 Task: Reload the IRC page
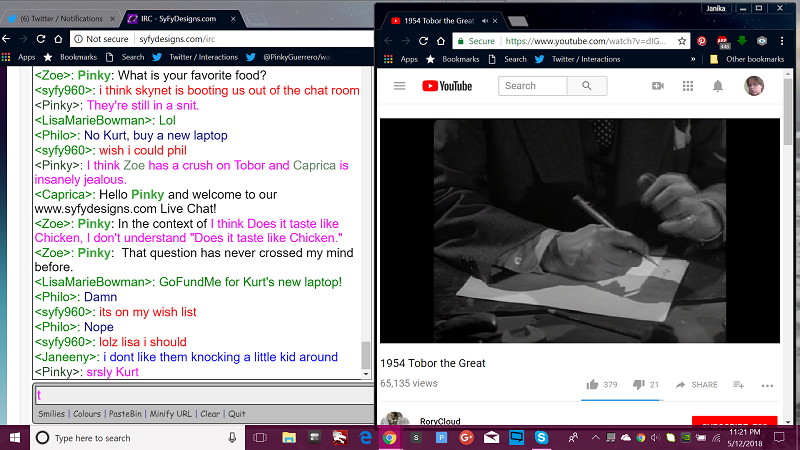(x=41, y=39)
